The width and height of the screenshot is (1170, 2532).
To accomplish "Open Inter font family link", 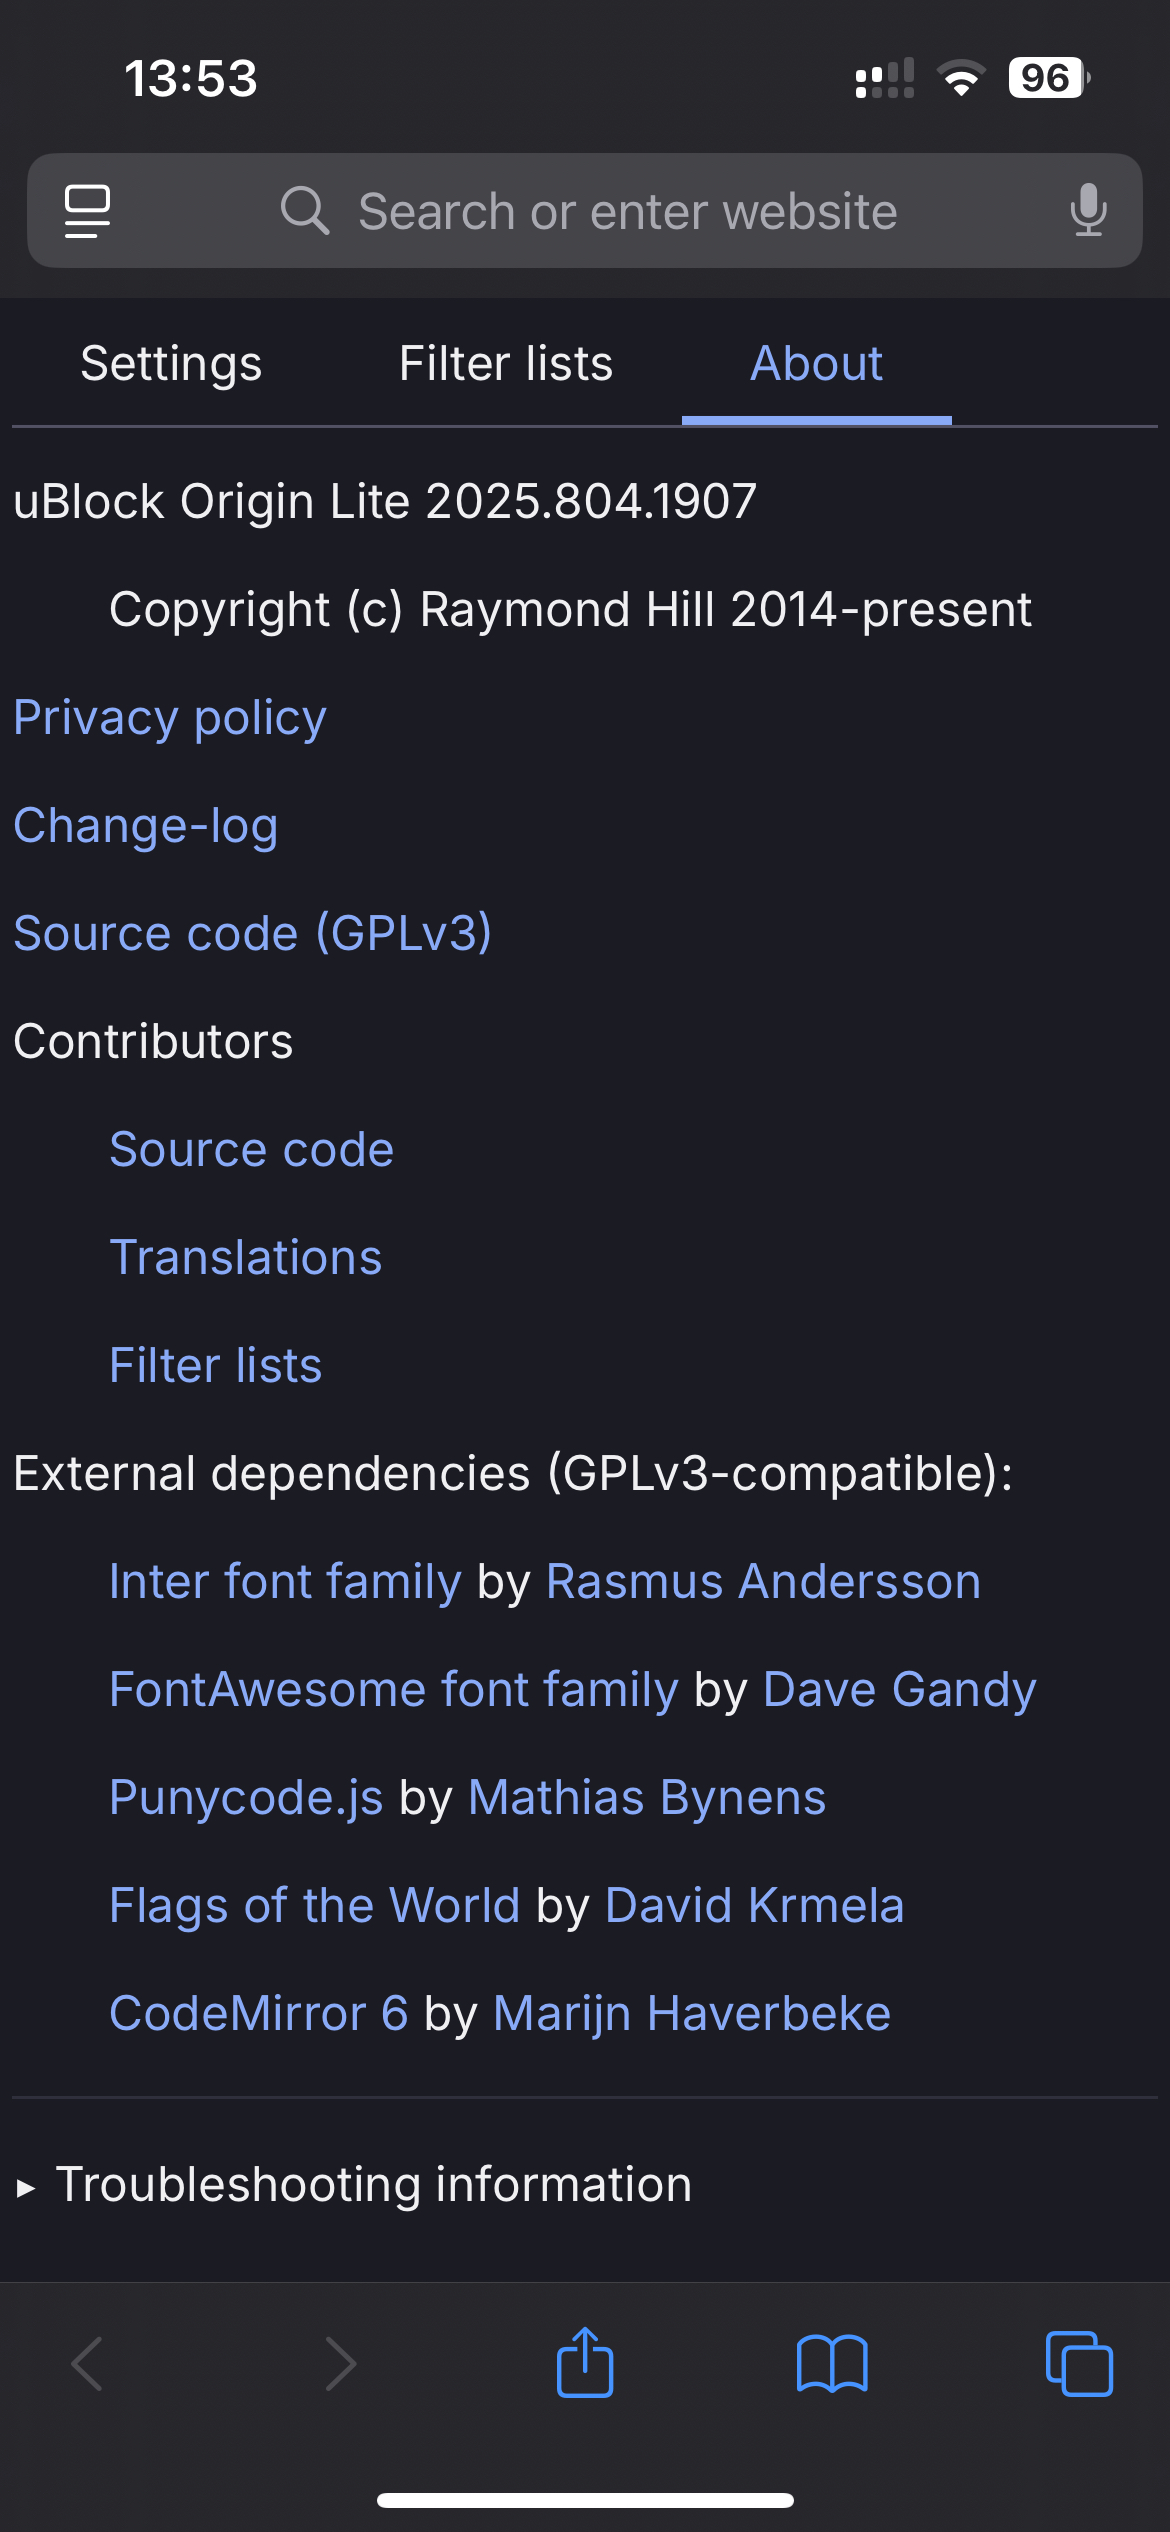I will 286,1582.
